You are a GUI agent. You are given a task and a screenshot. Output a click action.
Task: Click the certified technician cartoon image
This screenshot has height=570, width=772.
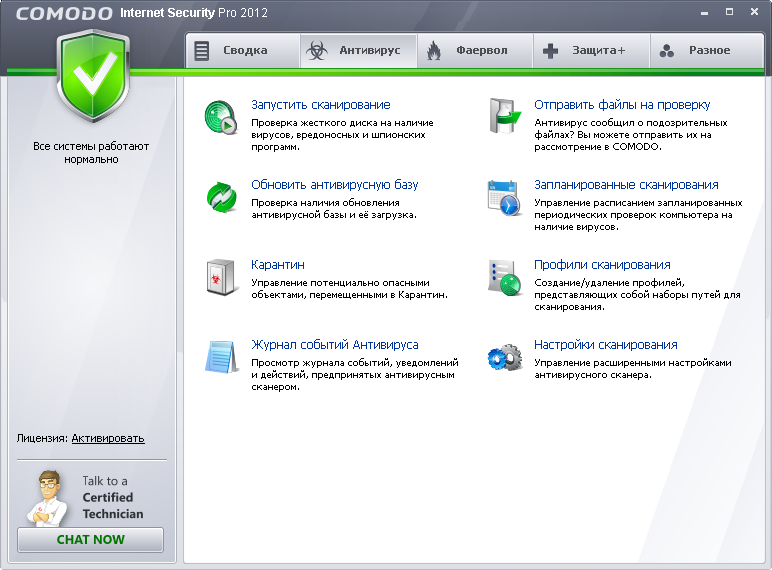[48, 498]
